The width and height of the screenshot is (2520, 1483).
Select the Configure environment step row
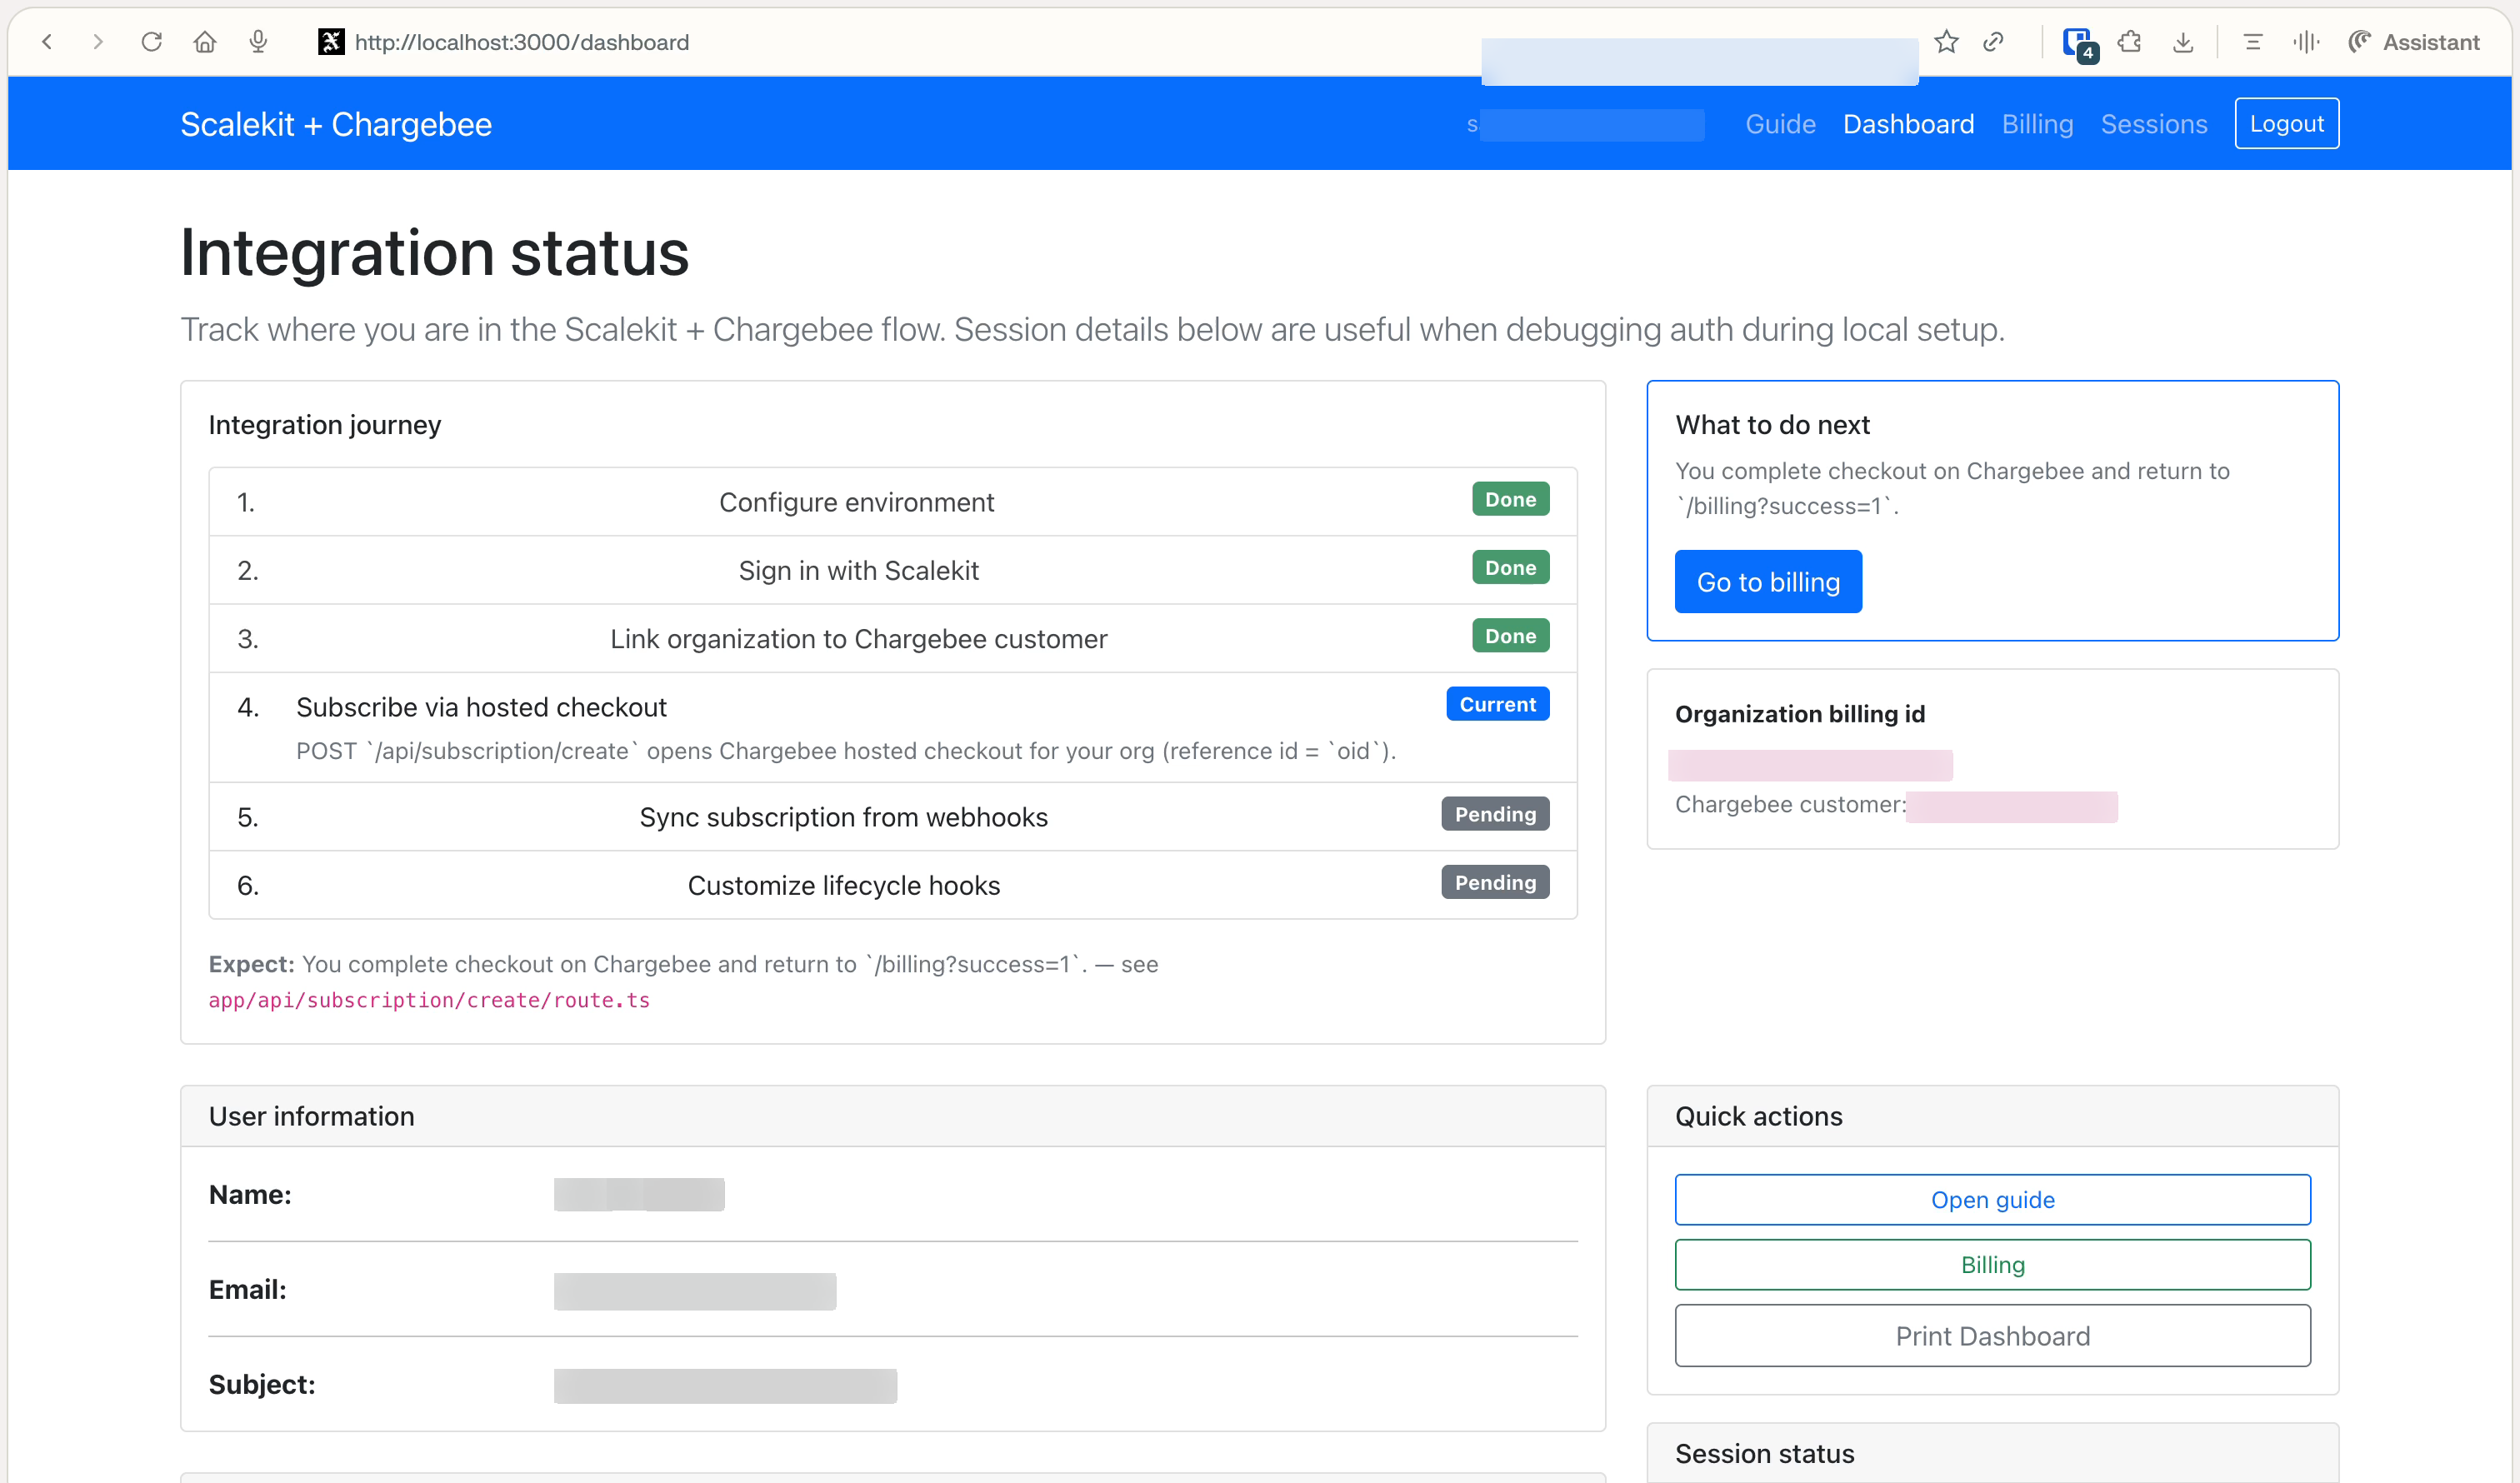click(x=892, y=501)
